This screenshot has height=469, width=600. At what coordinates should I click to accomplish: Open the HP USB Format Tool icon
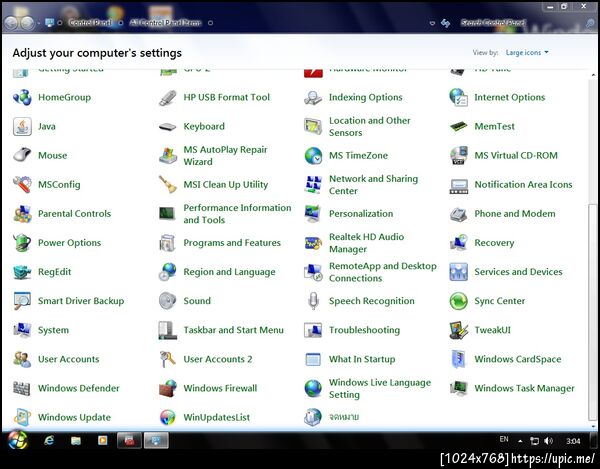click(168, 98)
